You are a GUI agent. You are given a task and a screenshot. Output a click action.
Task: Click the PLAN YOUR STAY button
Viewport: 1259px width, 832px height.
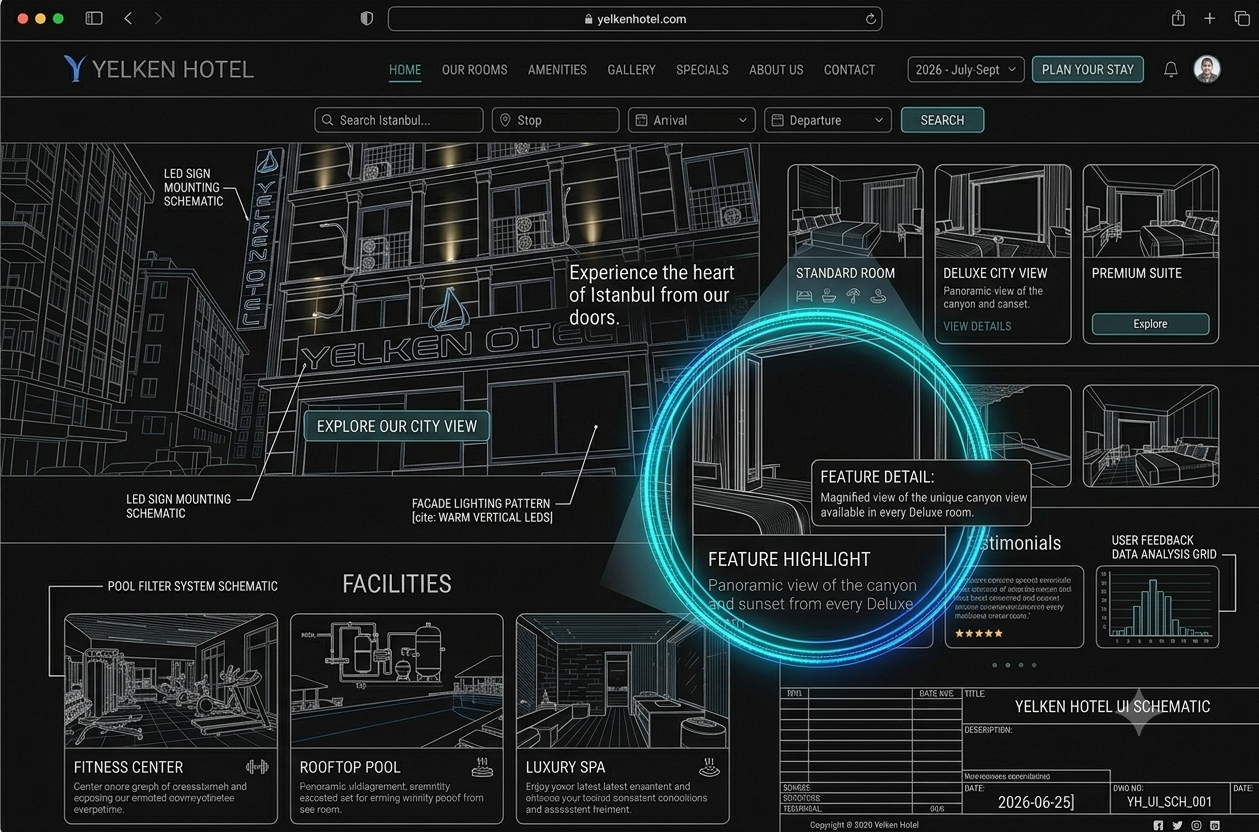[1088, 70]
